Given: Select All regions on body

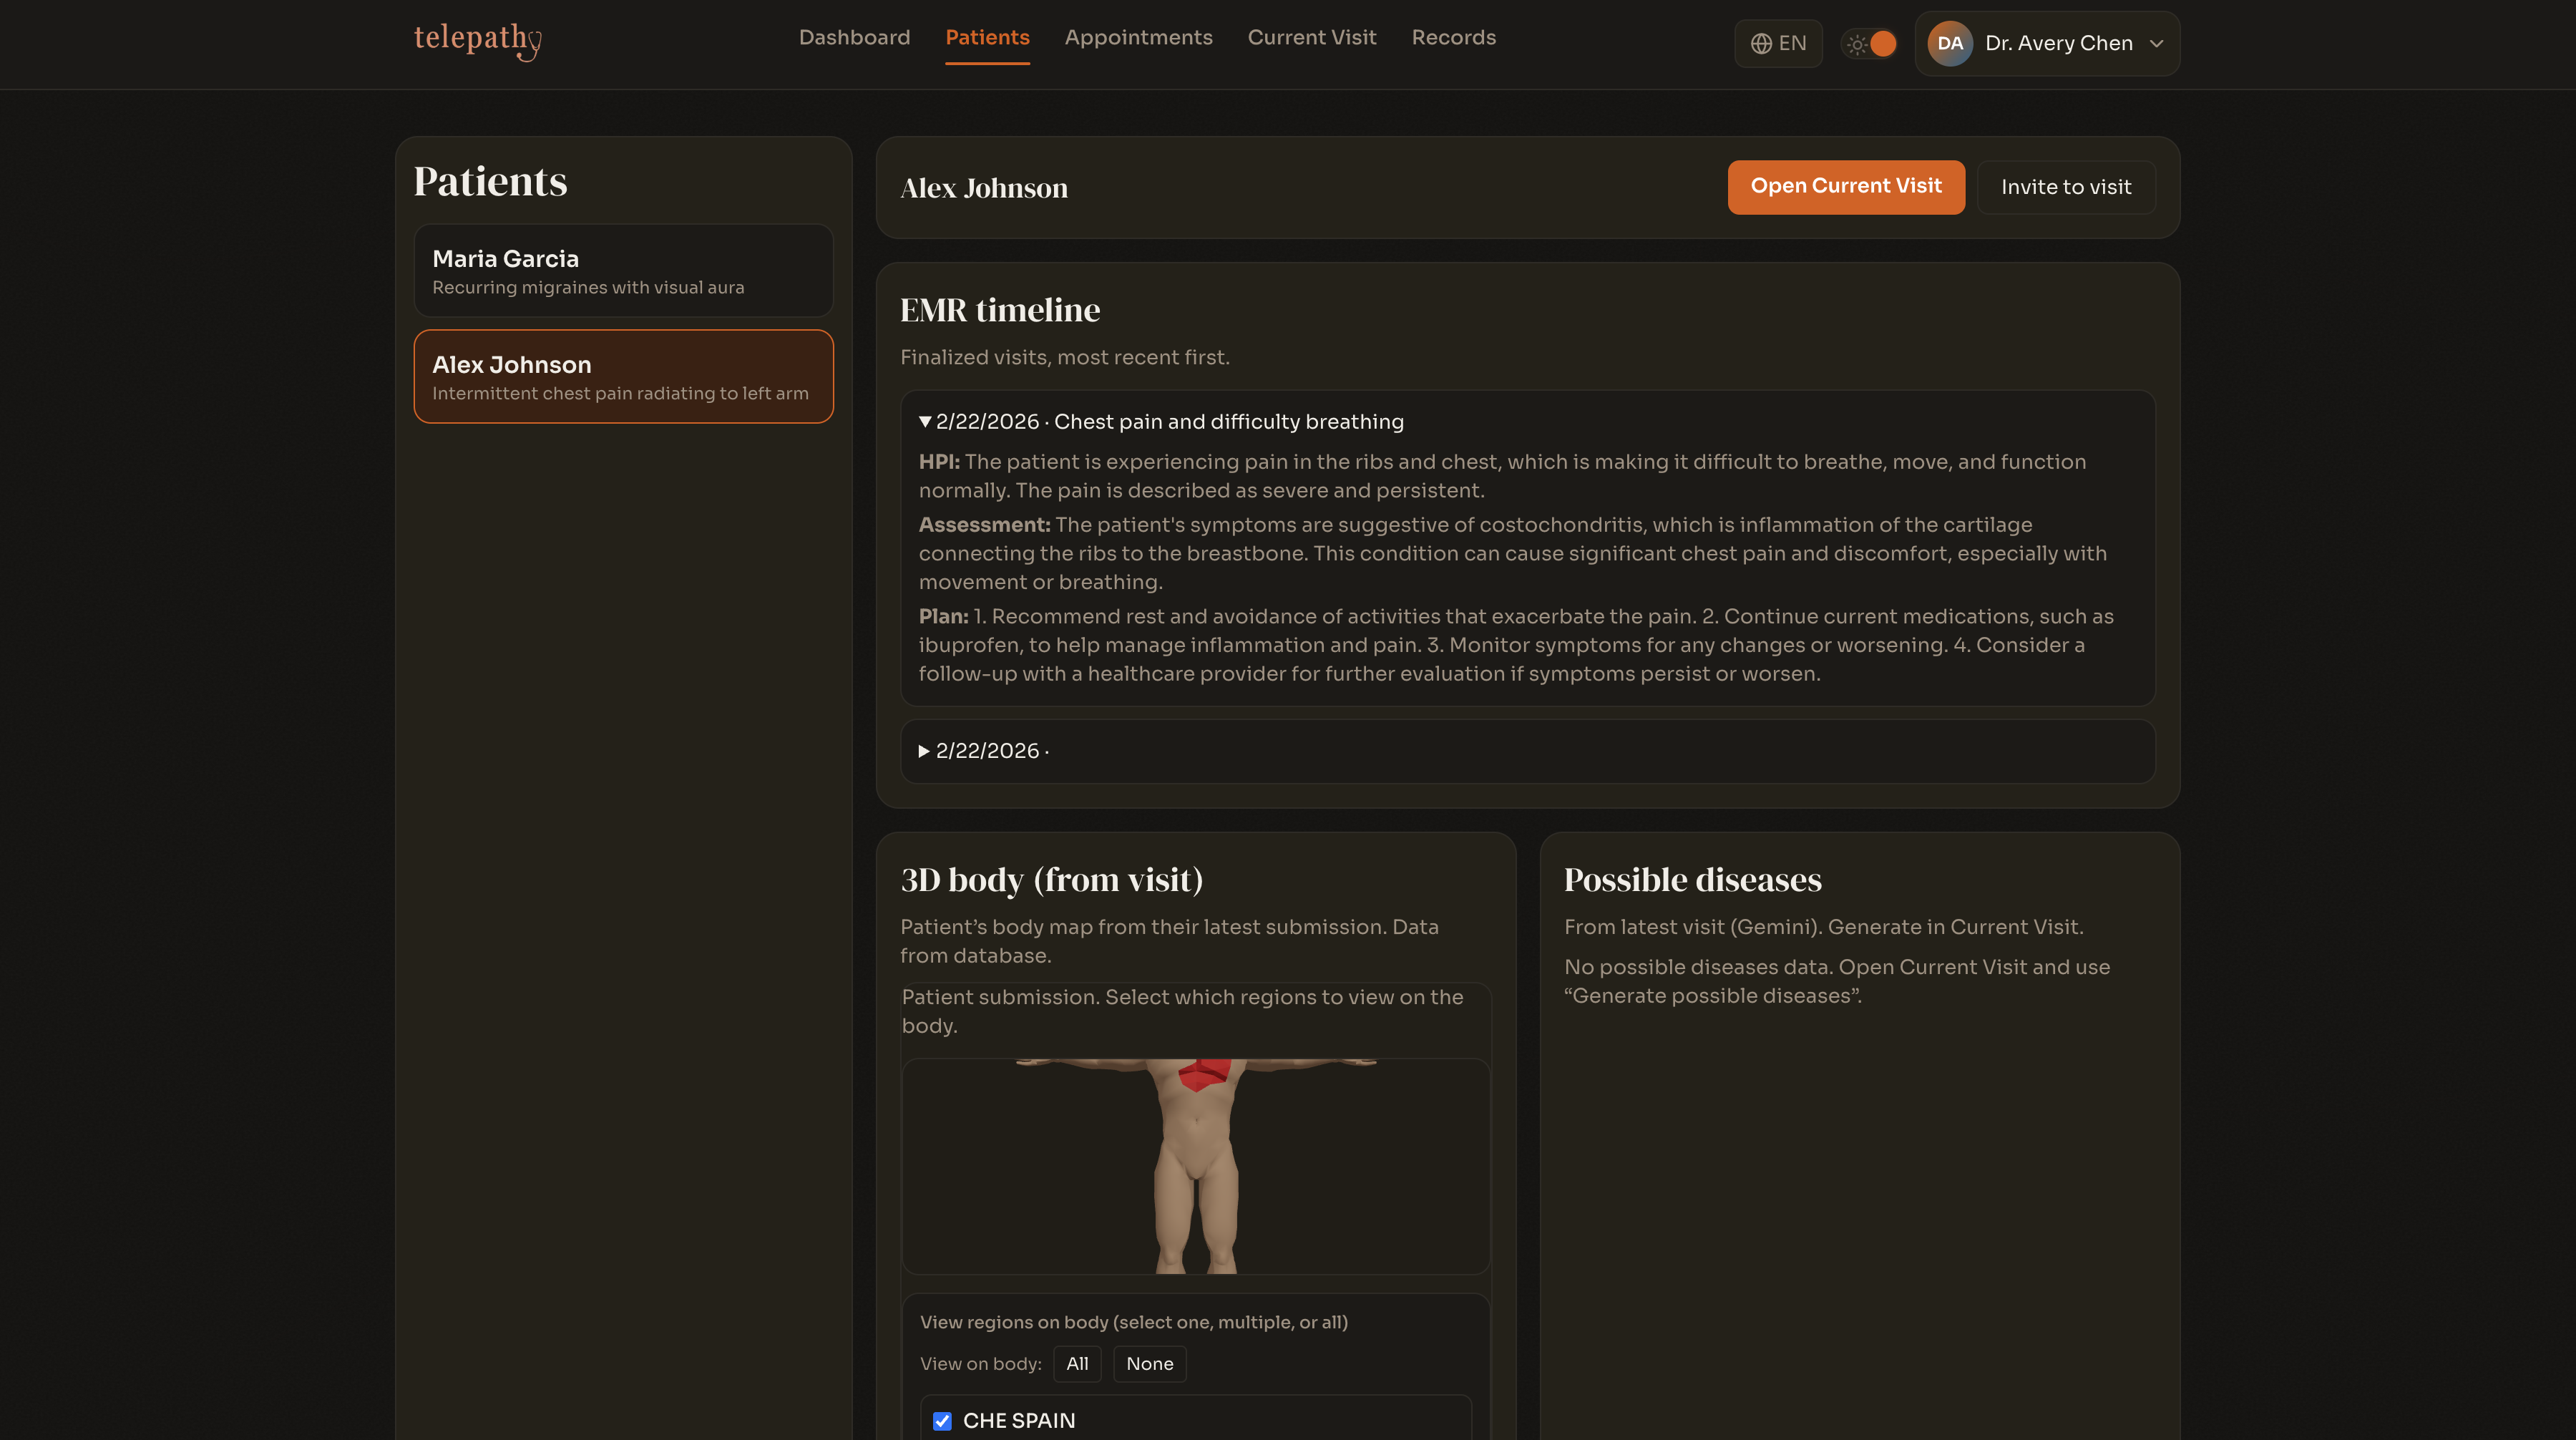Looking at the screenshot, I should coord(1076,1364).
